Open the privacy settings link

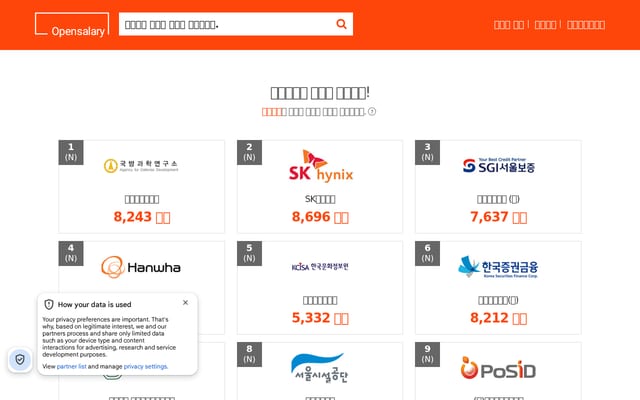(145, 367)
